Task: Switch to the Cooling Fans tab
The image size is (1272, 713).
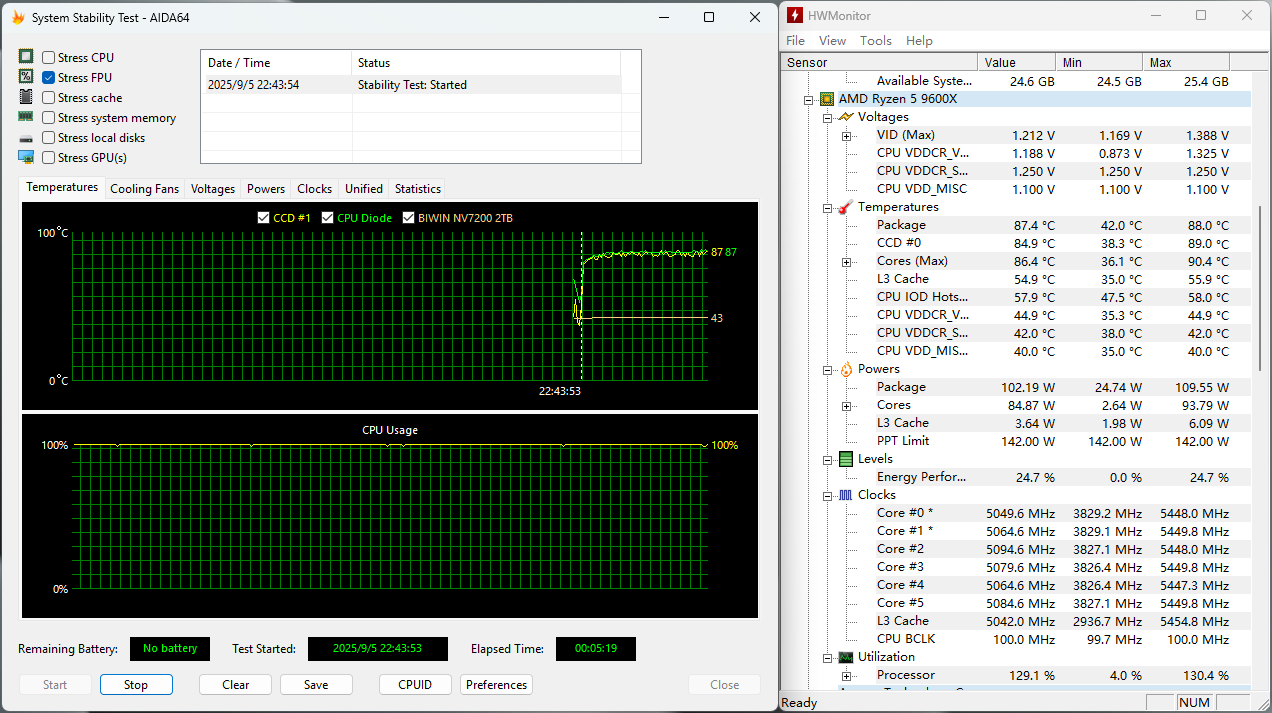Action: (144, 189)
